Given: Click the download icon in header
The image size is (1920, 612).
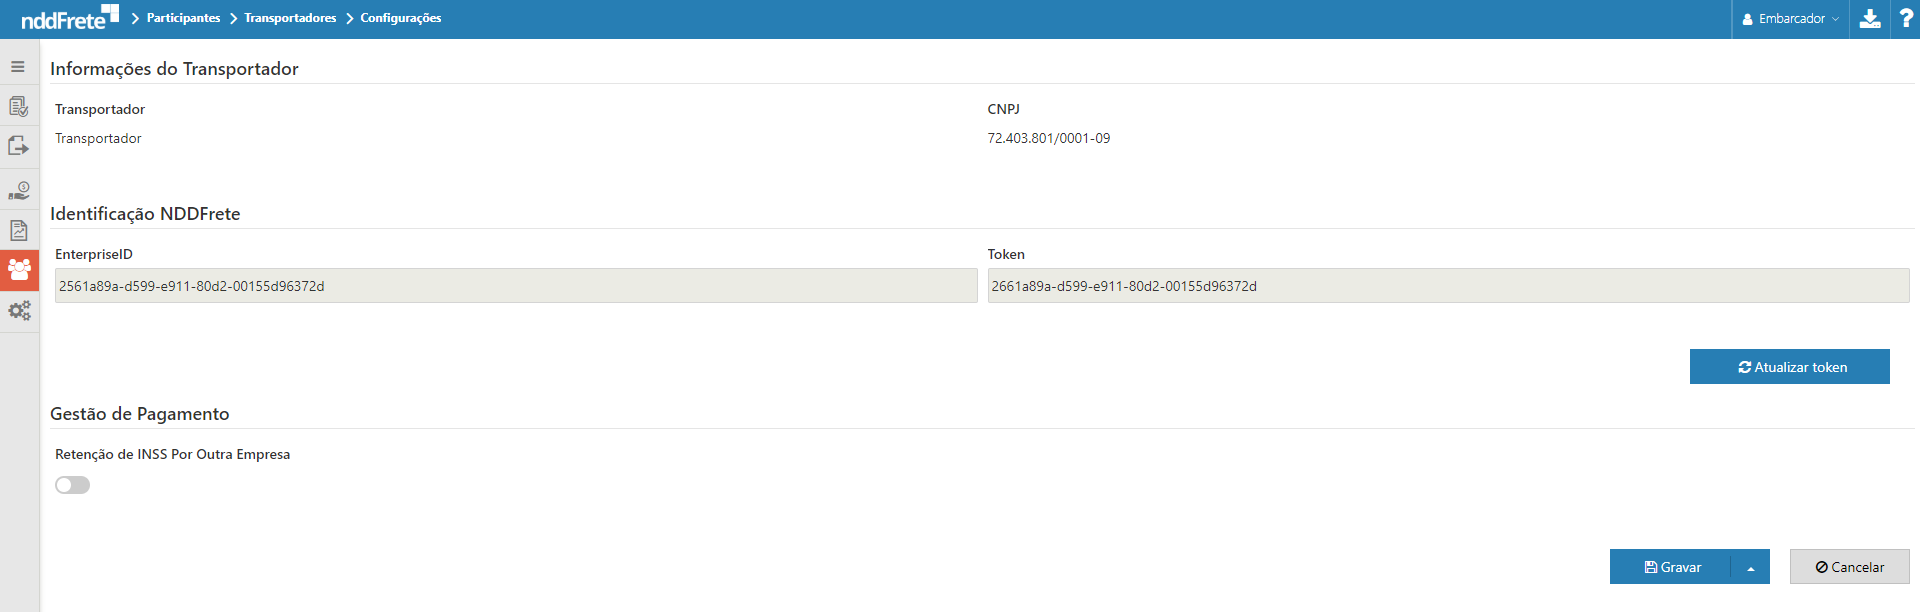Looking at the screenshot, I should point(1870,18).
